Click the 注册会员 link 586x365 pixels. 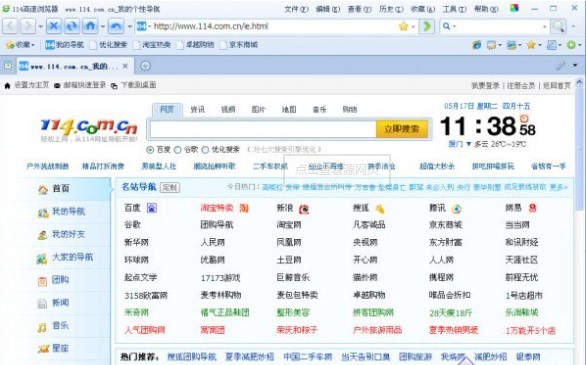click(x=521, y=86)
